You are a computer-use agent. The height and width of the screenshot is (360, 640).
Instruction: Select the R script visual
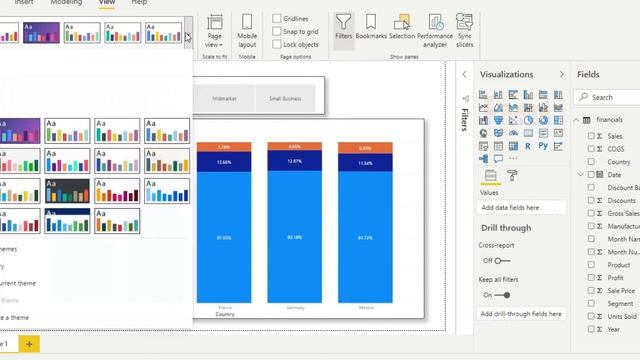pyautogui.click(x=528, y=146)
